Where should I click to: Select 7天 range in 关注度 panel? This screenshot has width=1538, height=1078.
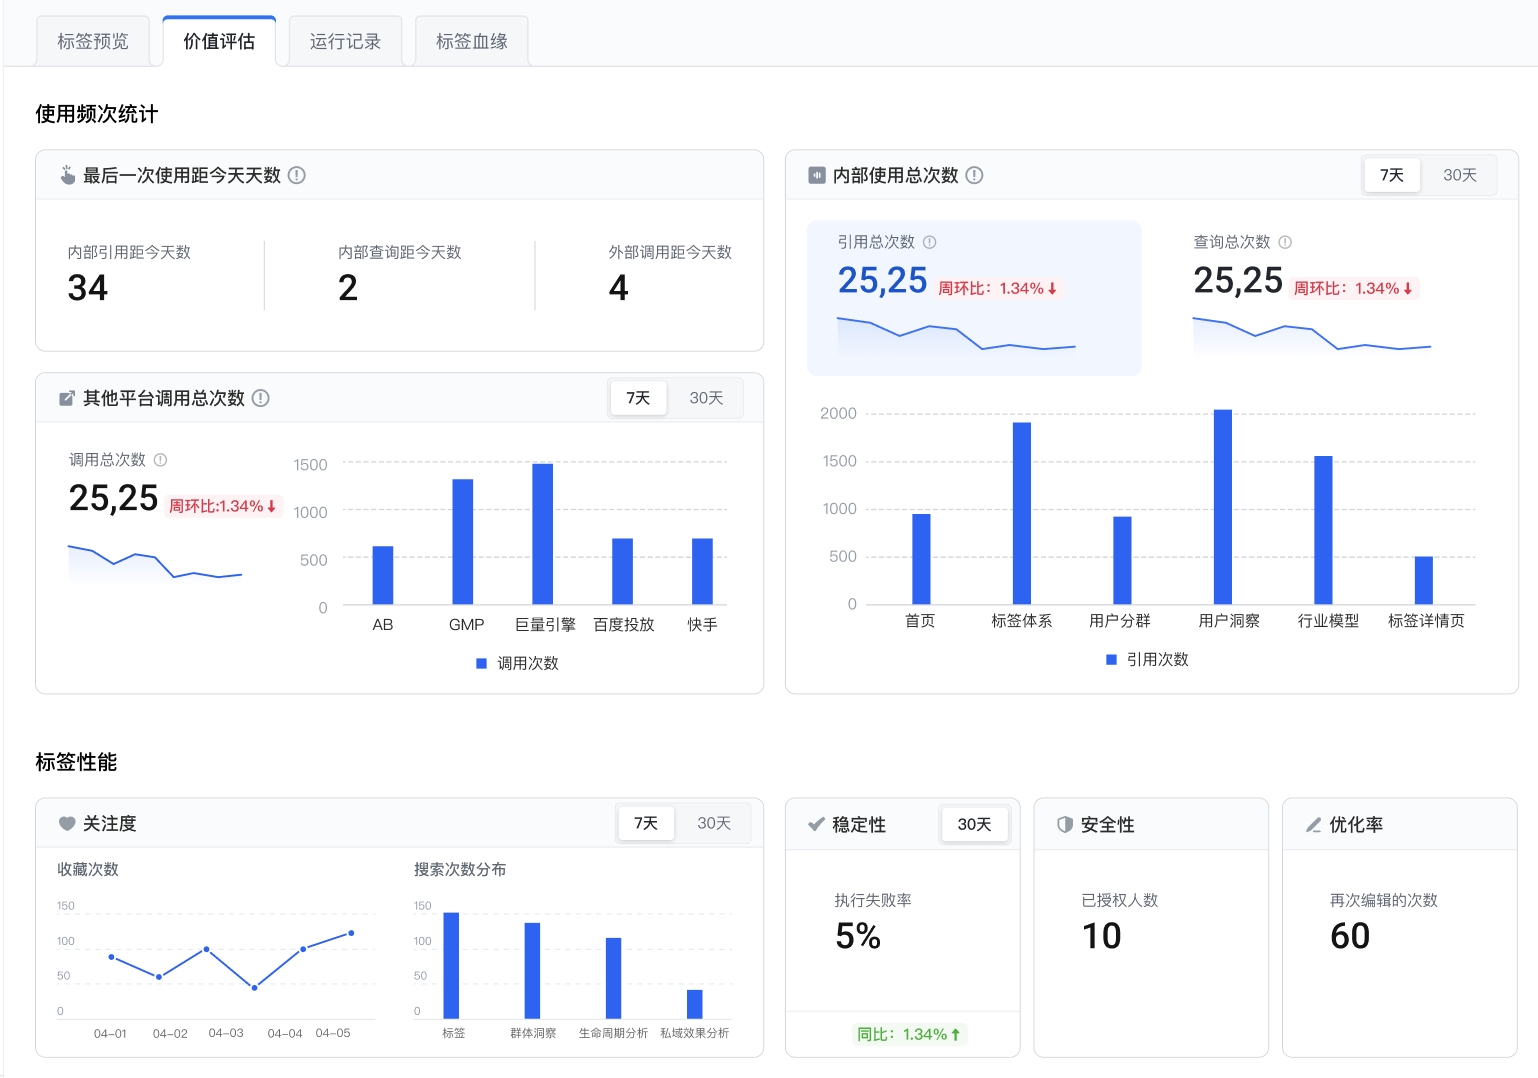[x=646, y=823]
